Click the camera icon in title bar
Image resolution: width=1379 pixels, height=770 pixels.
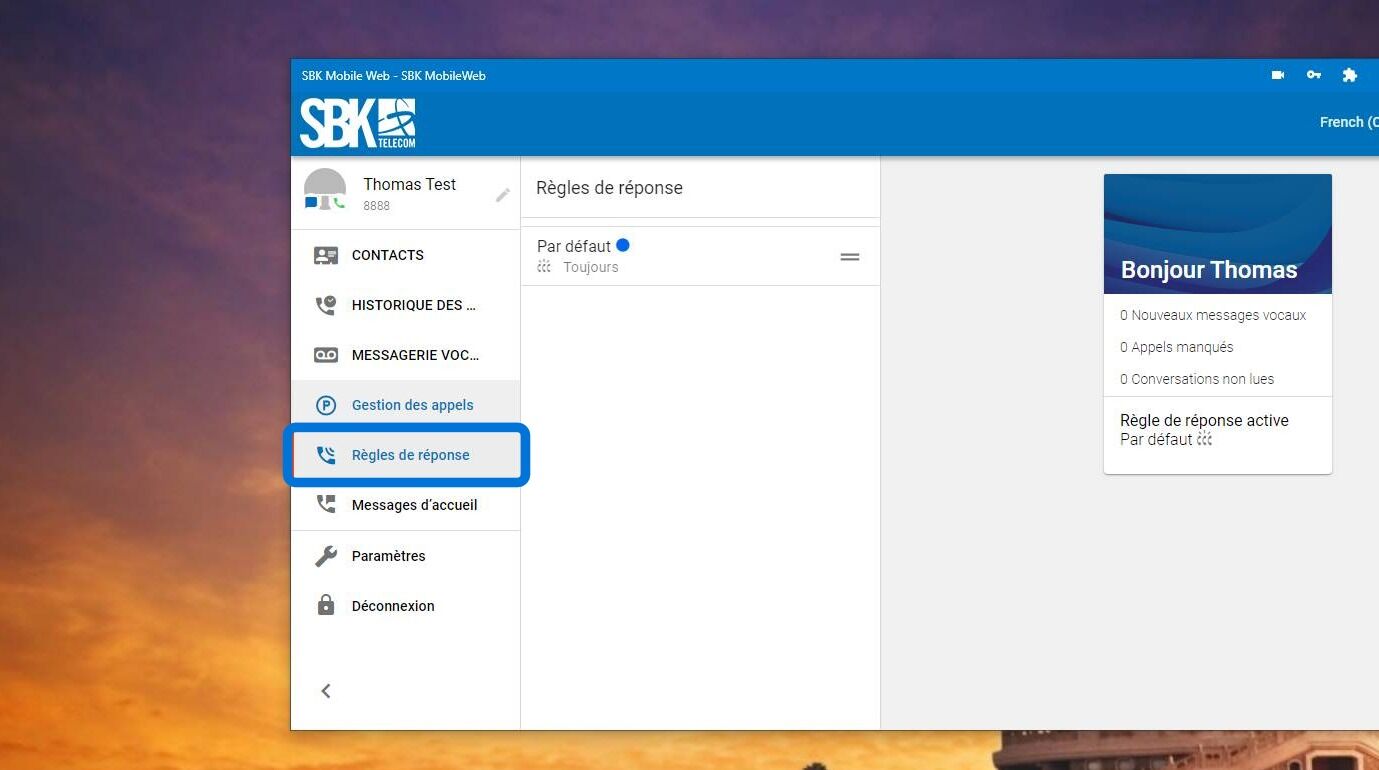coord(1278,75)
